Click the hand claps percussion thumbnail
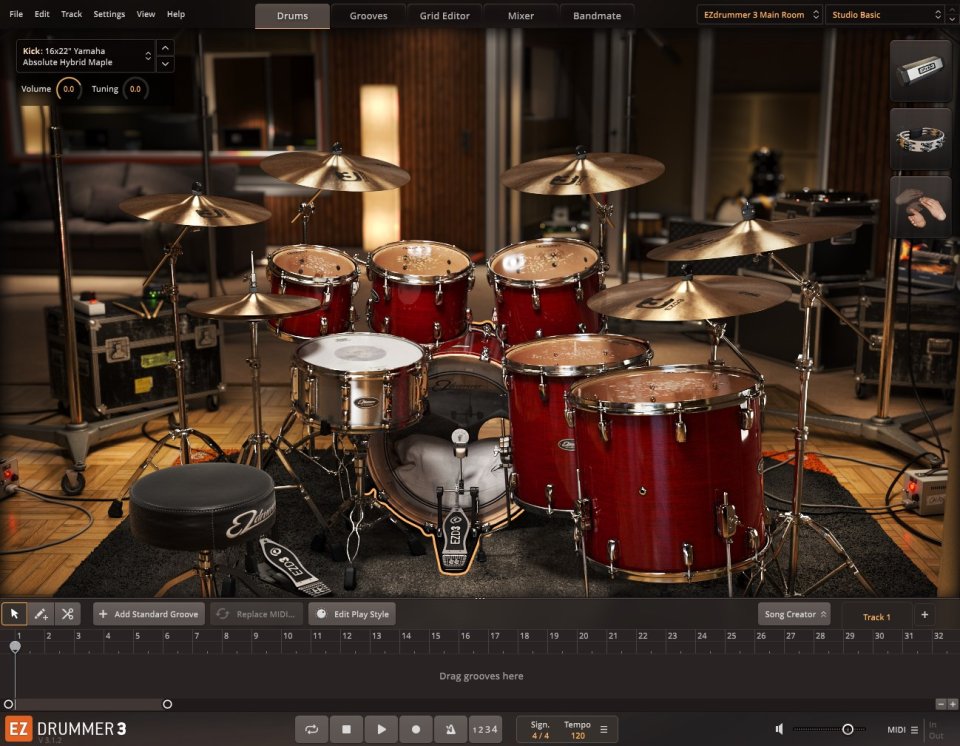Screen dimensions: 960x746 (920, 207)
